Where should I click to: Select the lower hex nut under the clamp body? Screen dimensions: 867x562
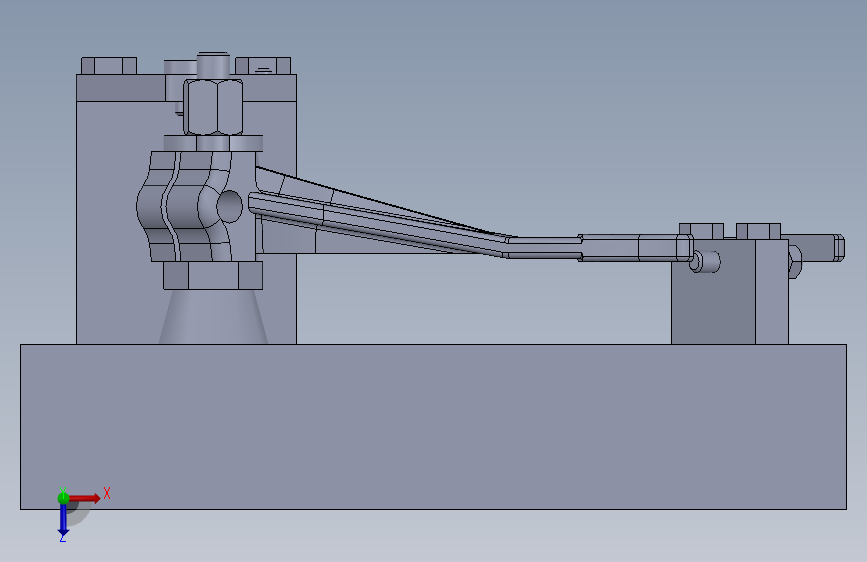point(213,275)
